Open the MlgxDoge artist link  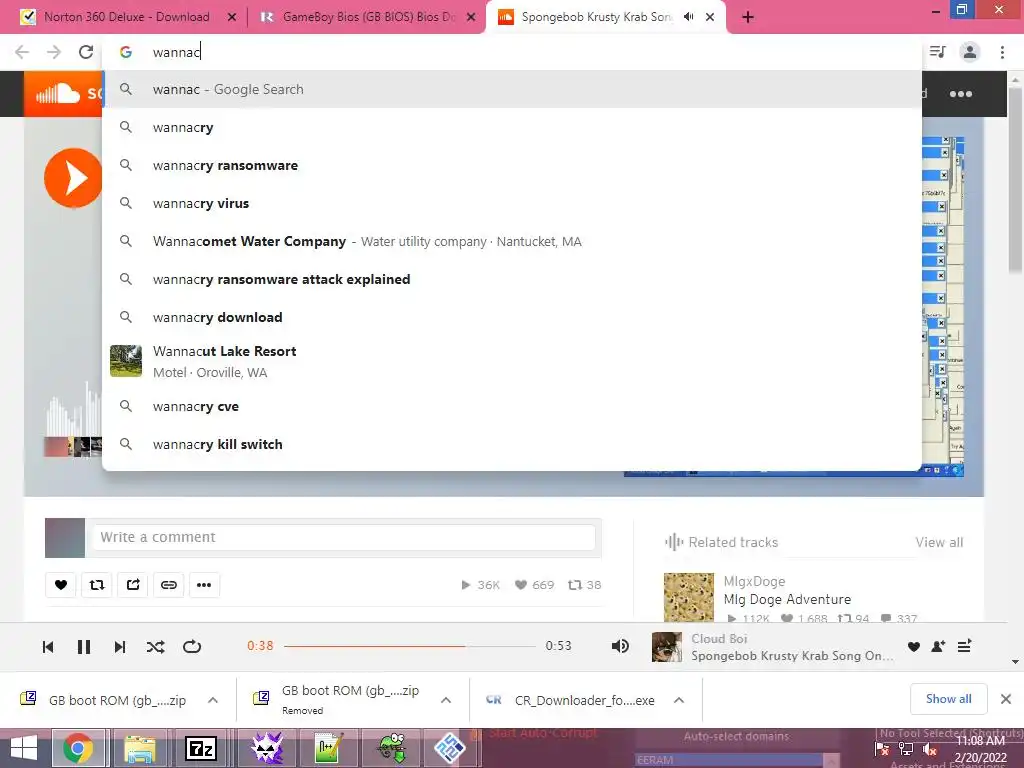click(x=754, y=581)
